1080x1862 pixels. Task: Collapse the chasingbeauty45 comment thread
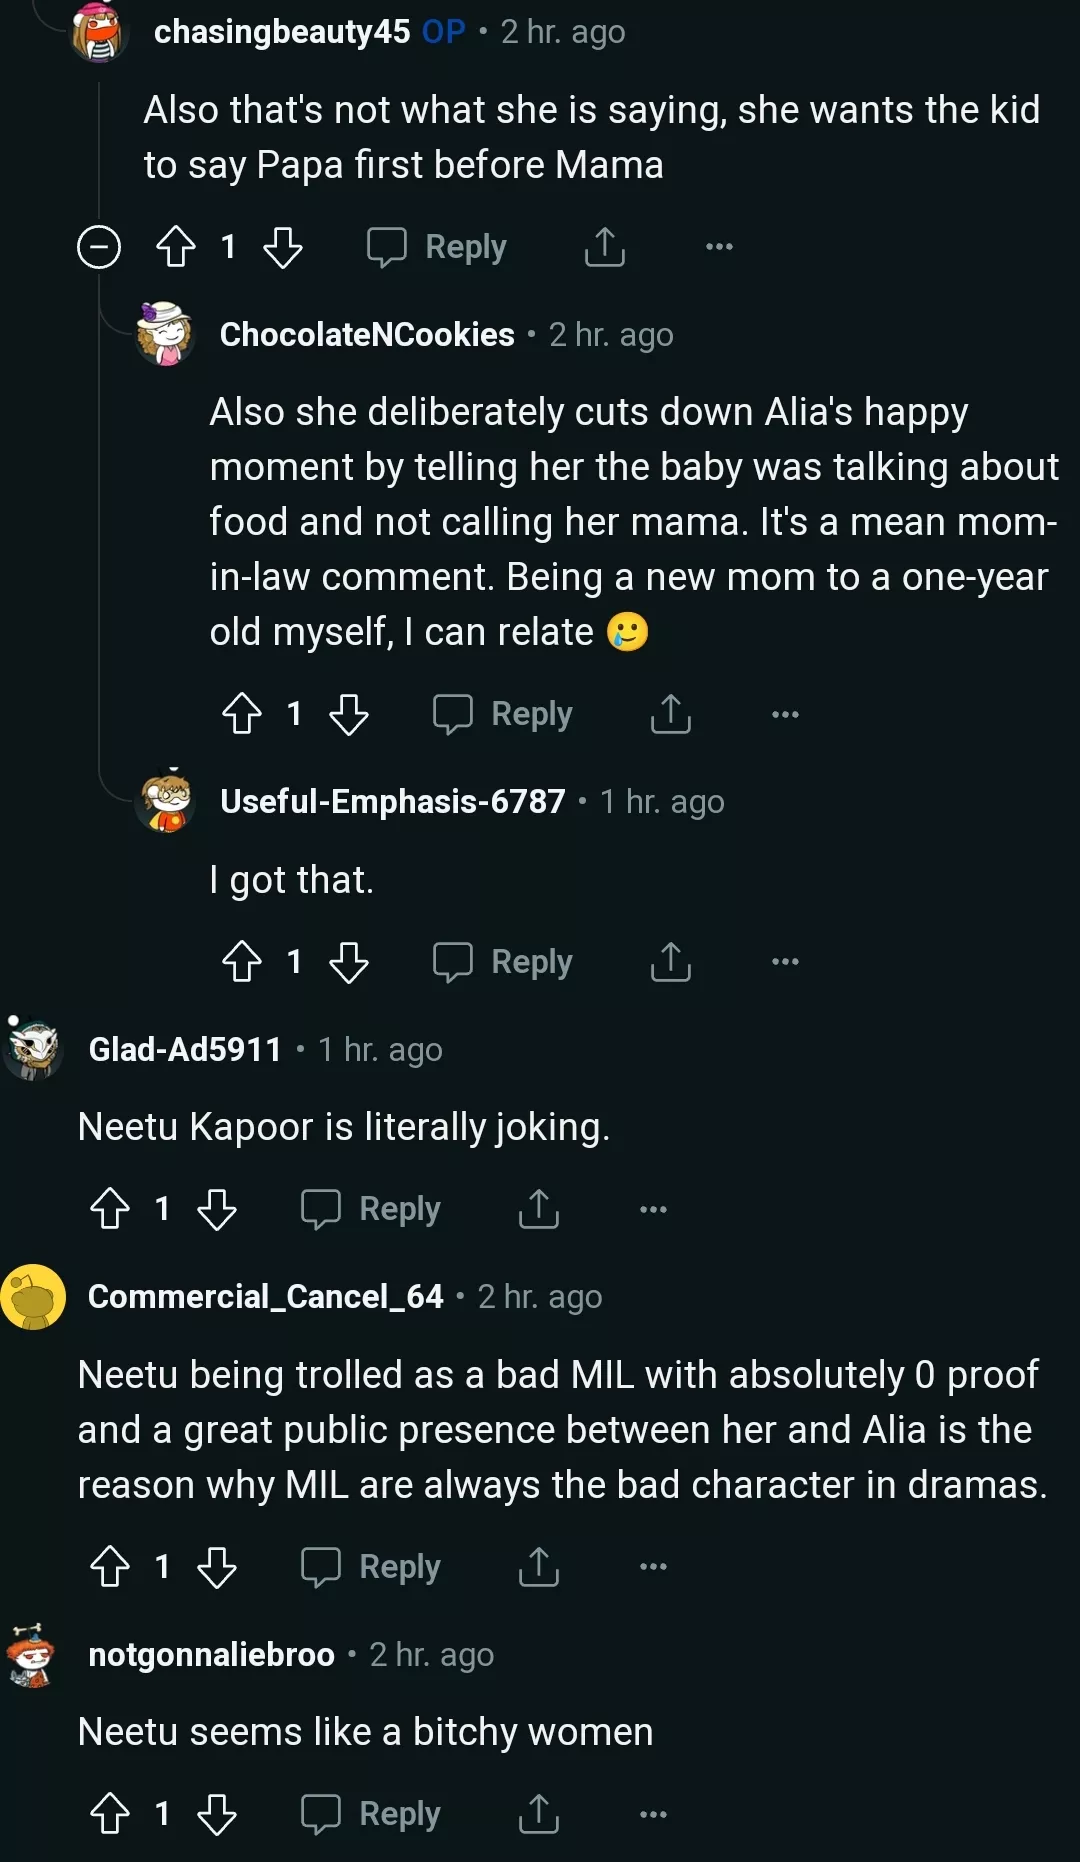pyautogui.click(x=99, y=247)
